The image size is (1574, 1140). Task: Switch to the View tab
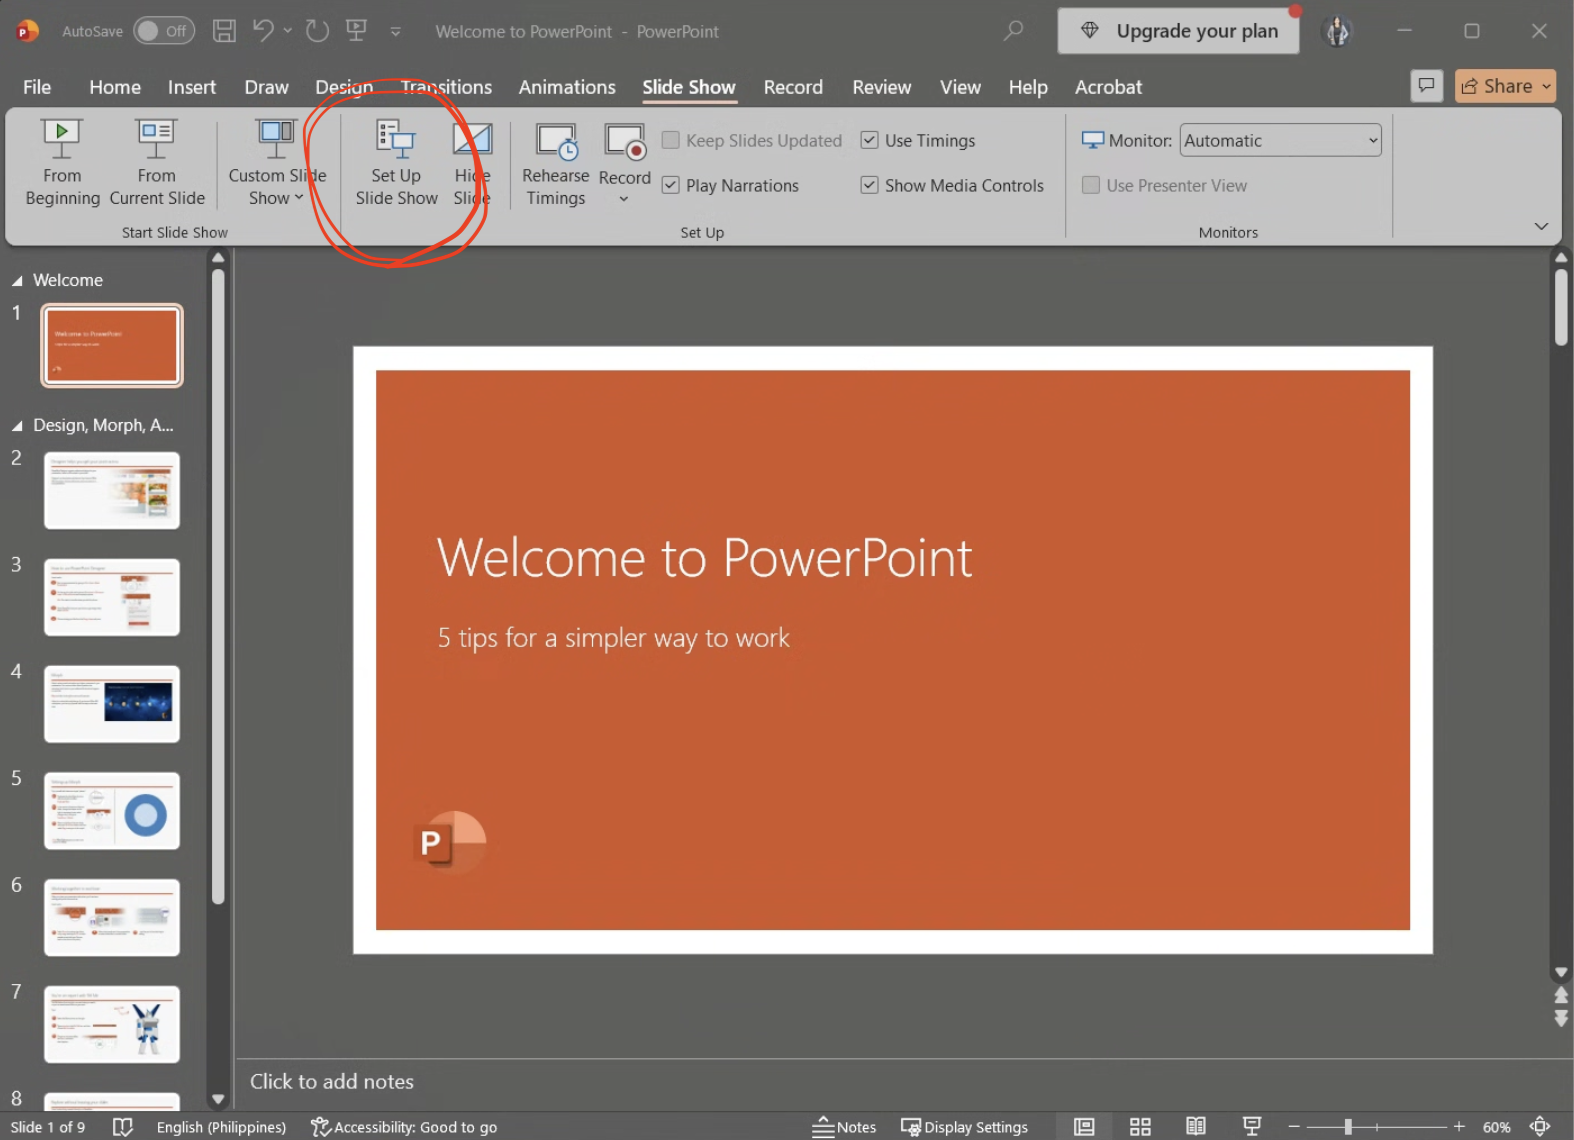pyautogui.click(x=960, y=87)
